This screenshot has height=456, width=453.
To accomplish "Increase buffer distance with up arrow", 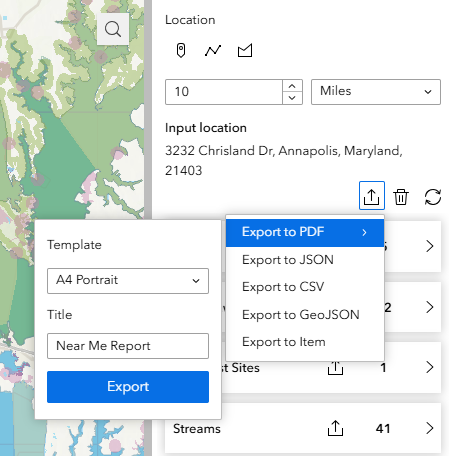I will [x=292, y=86].
